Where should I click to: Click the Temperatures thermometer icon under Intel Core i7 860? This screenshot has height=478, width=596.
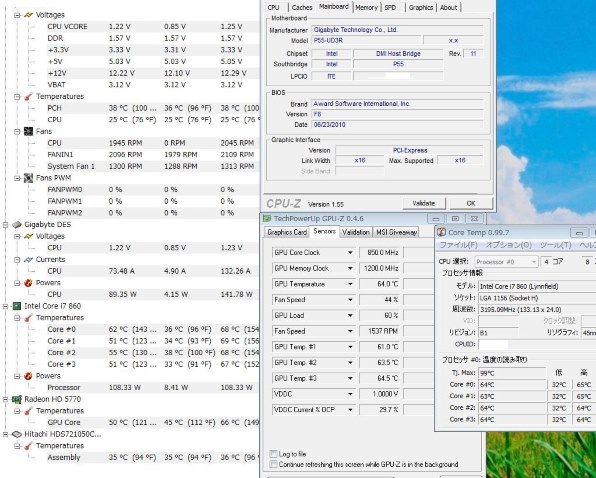[x=29, y=318]
